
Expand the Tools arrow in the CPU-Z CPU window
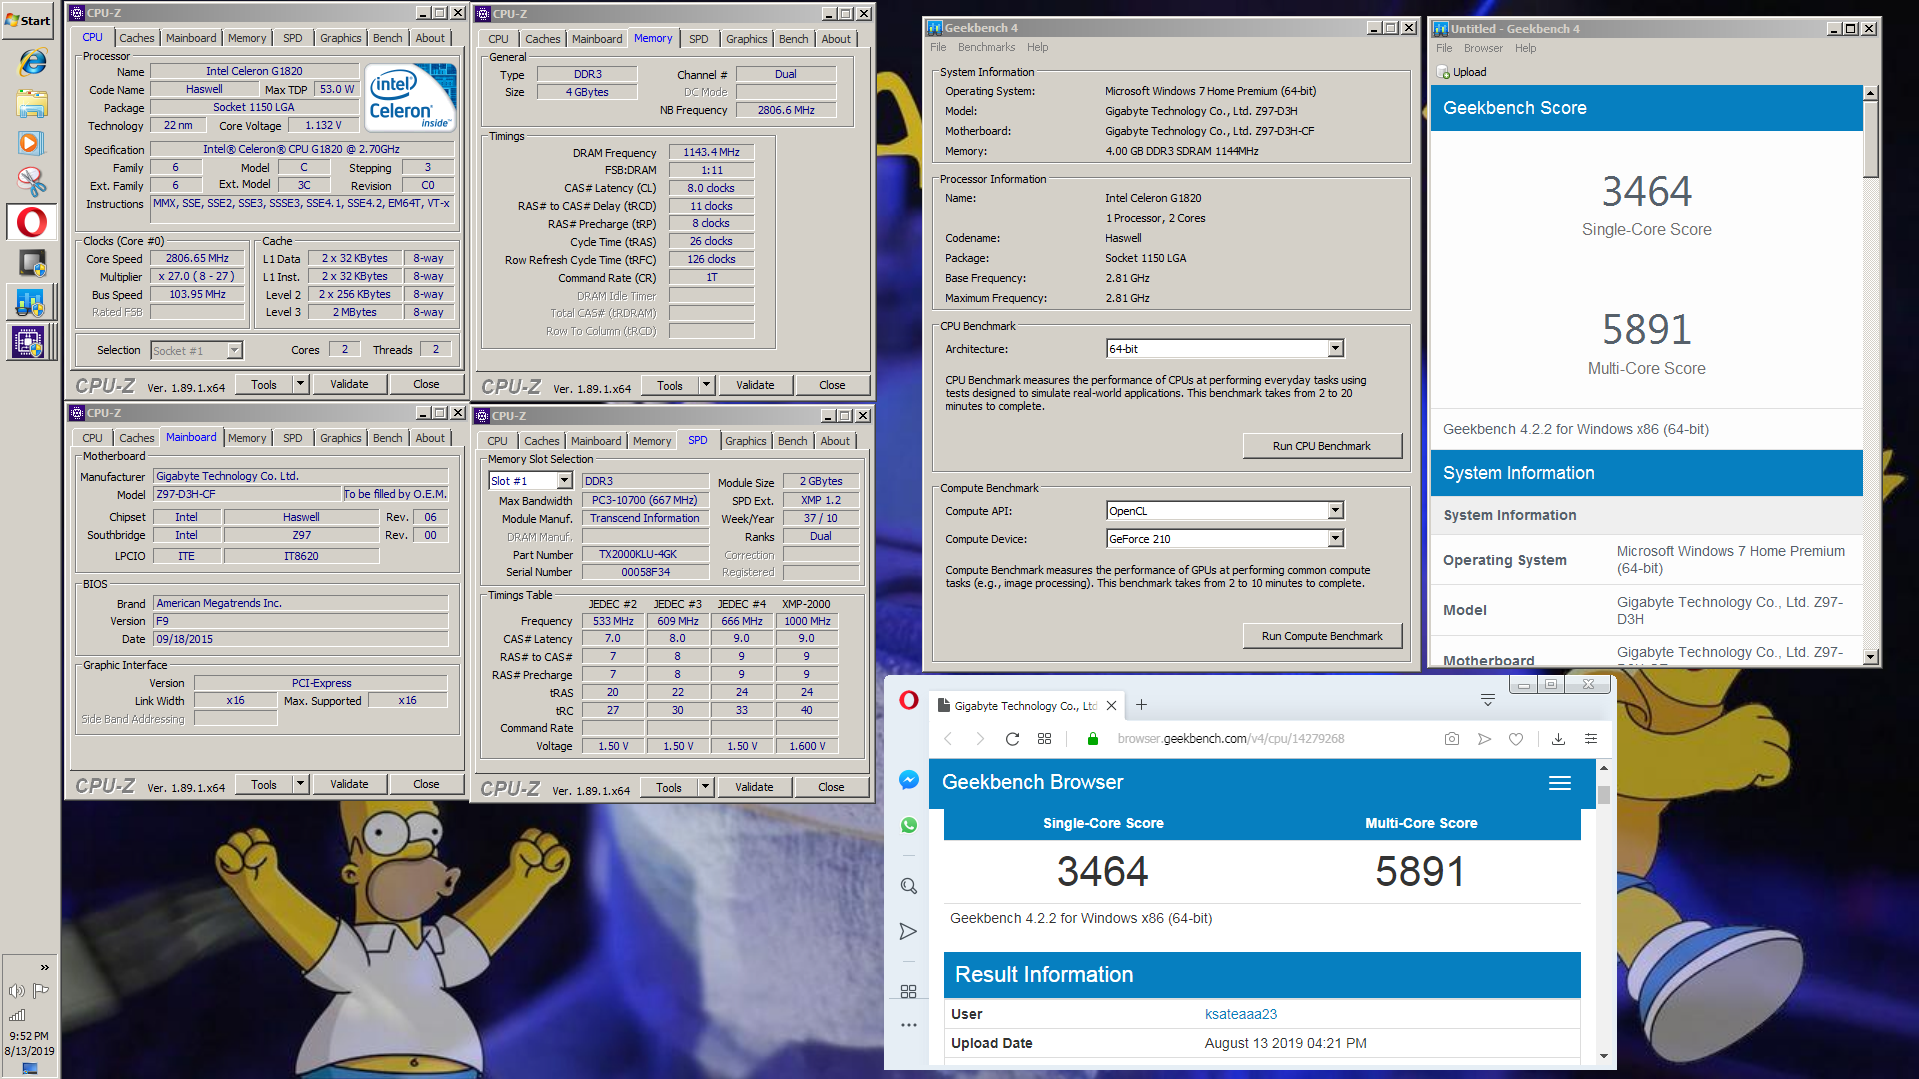coord(300,384)
